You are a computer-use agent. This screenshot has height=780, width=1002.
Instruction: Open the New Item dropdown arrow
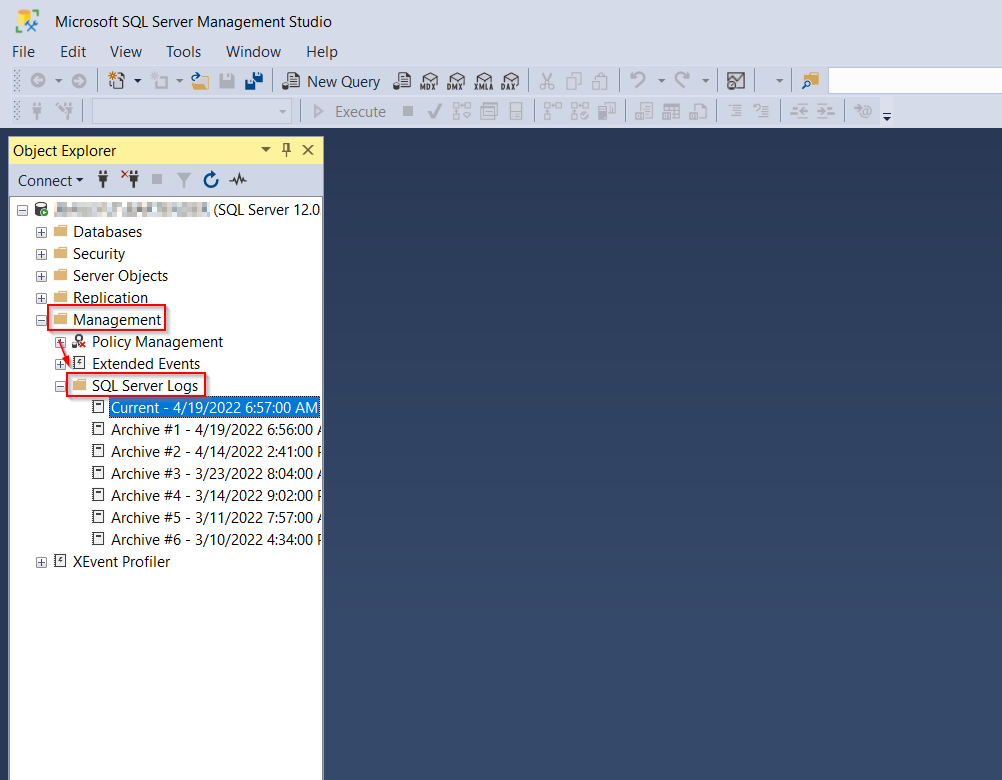[x=137, y=81]
